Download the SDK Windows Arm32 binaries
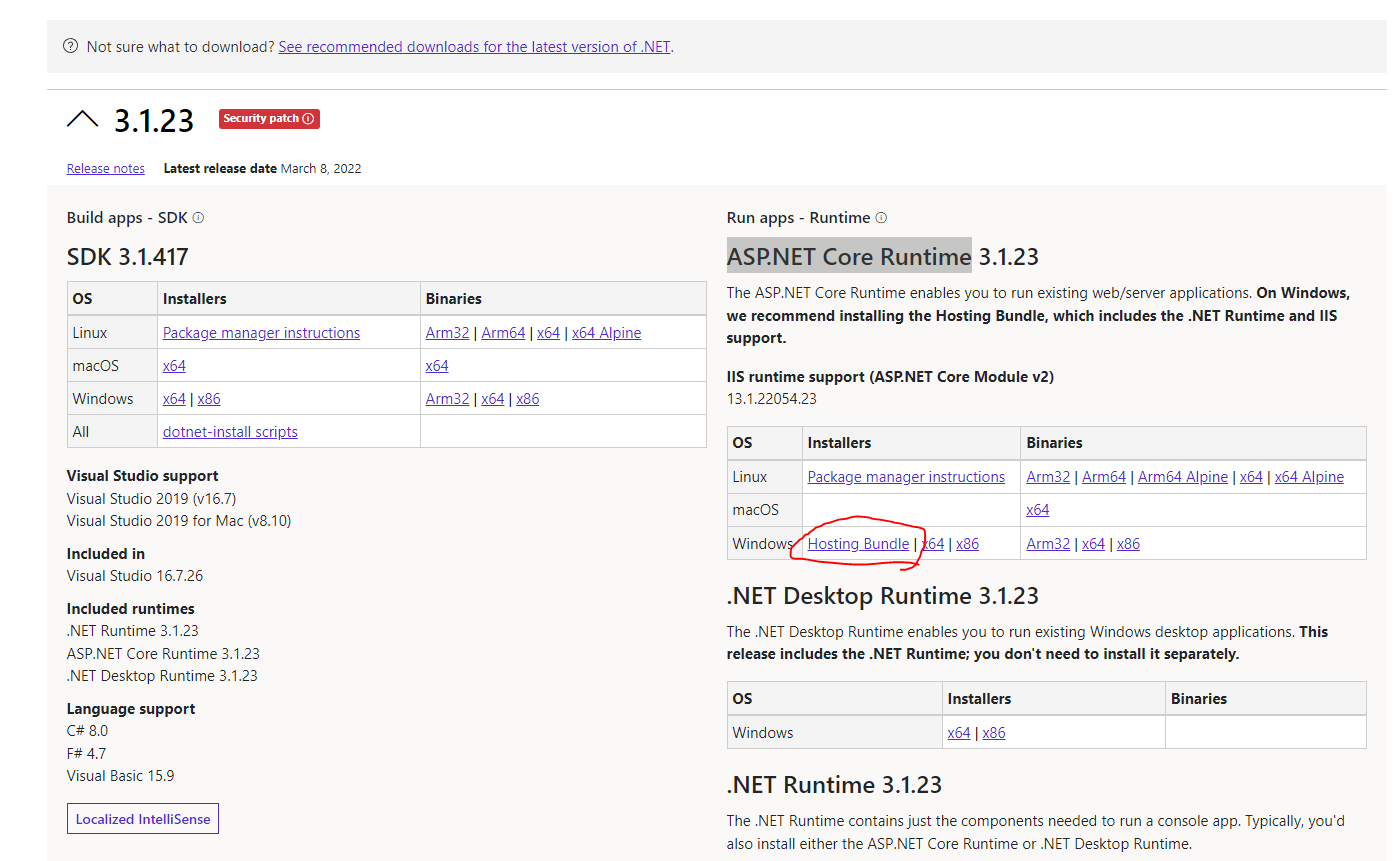Image resolution: width=1400 pixels, height=861 pixels. click(447, 399)
